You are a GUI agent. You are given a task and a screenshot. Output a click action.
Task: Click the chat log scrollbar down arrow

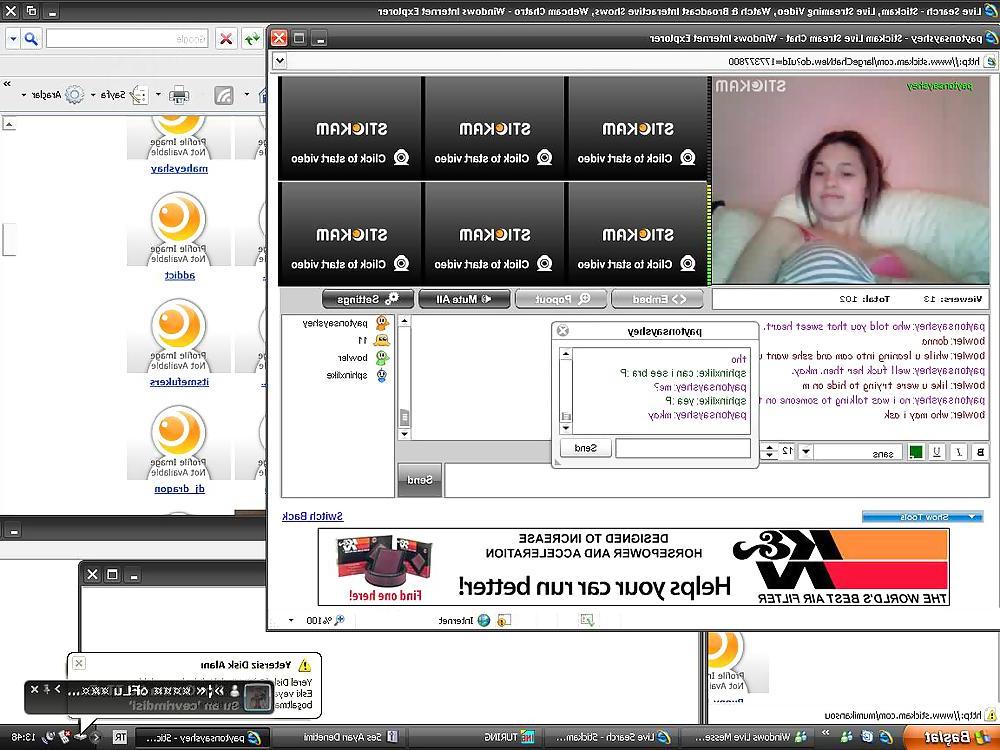(404, 434)
